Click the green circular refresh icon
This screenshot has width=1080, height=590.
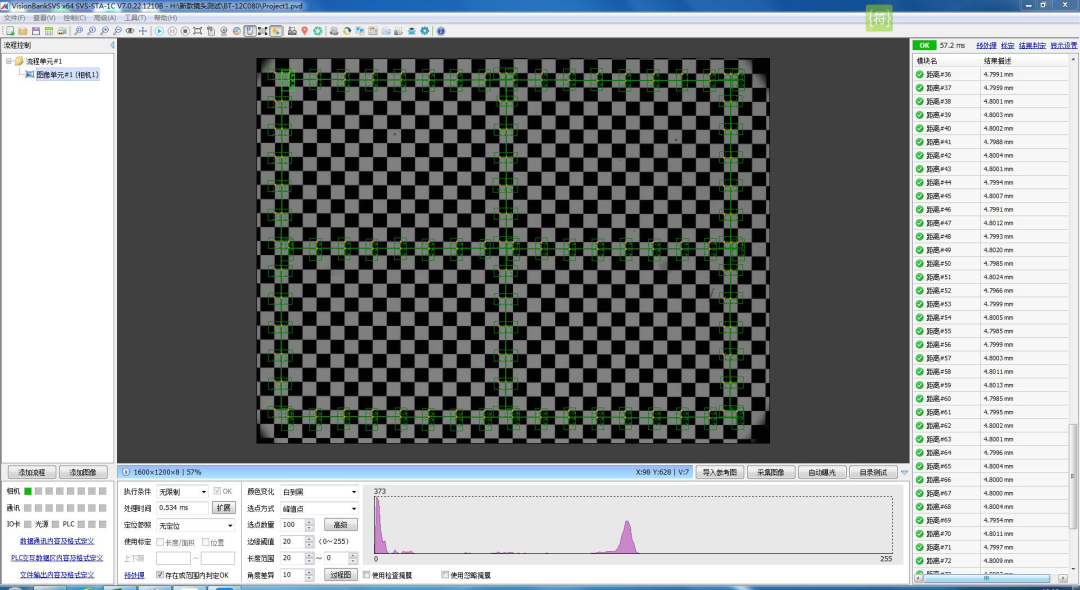[318, 31]
